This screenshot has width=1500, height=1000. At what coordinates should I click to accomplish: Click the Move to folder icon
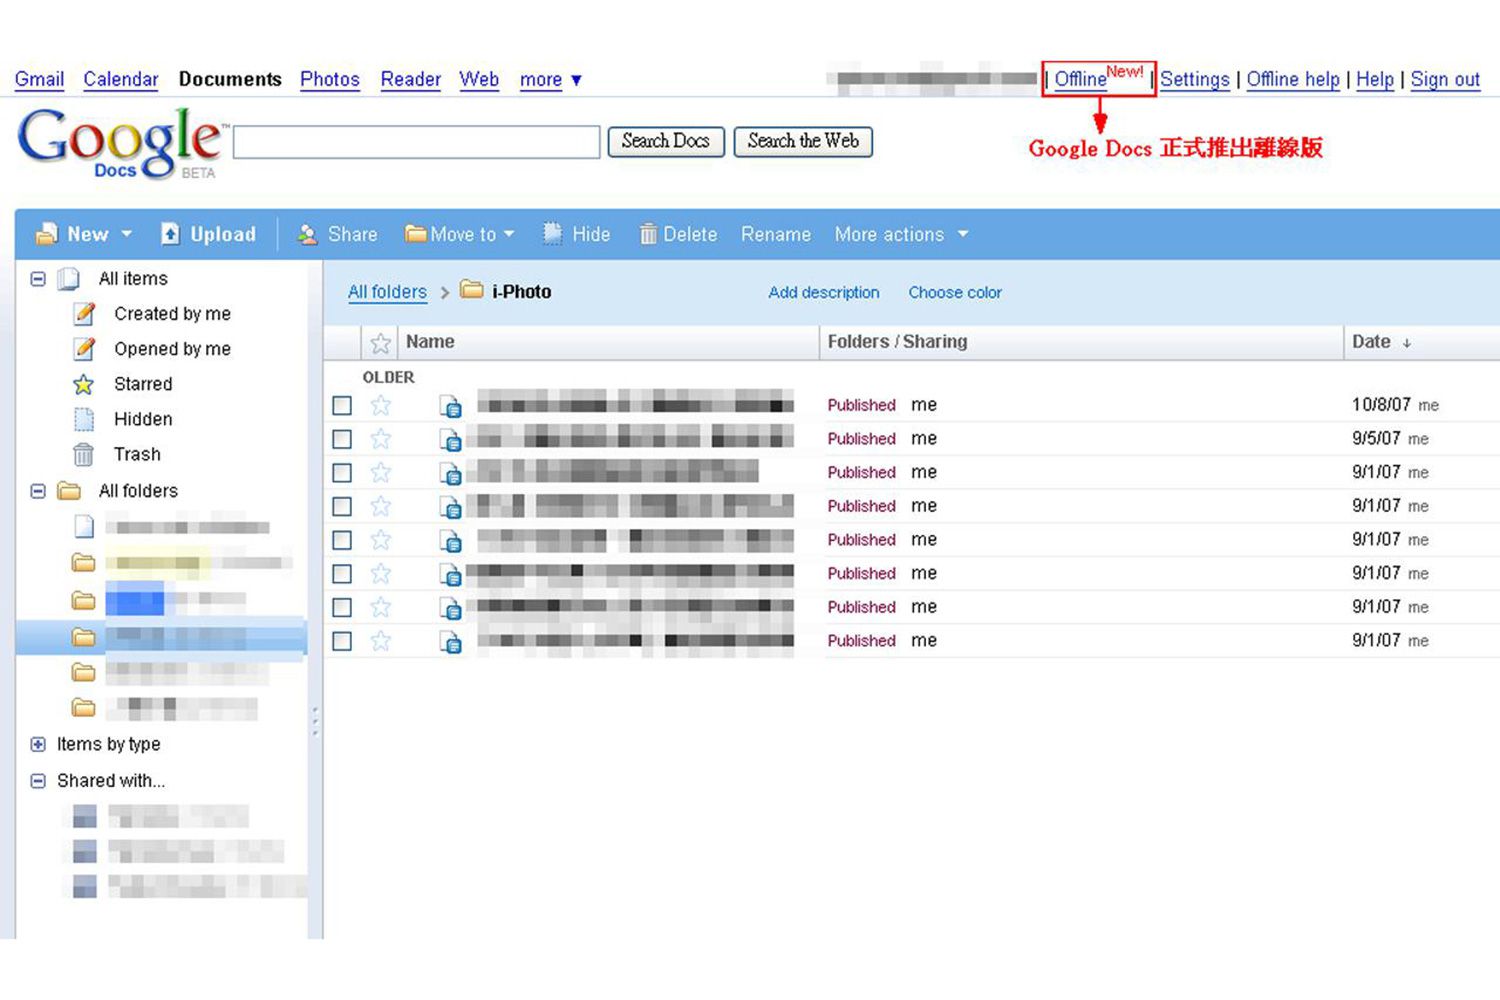(x=415, y=234)
